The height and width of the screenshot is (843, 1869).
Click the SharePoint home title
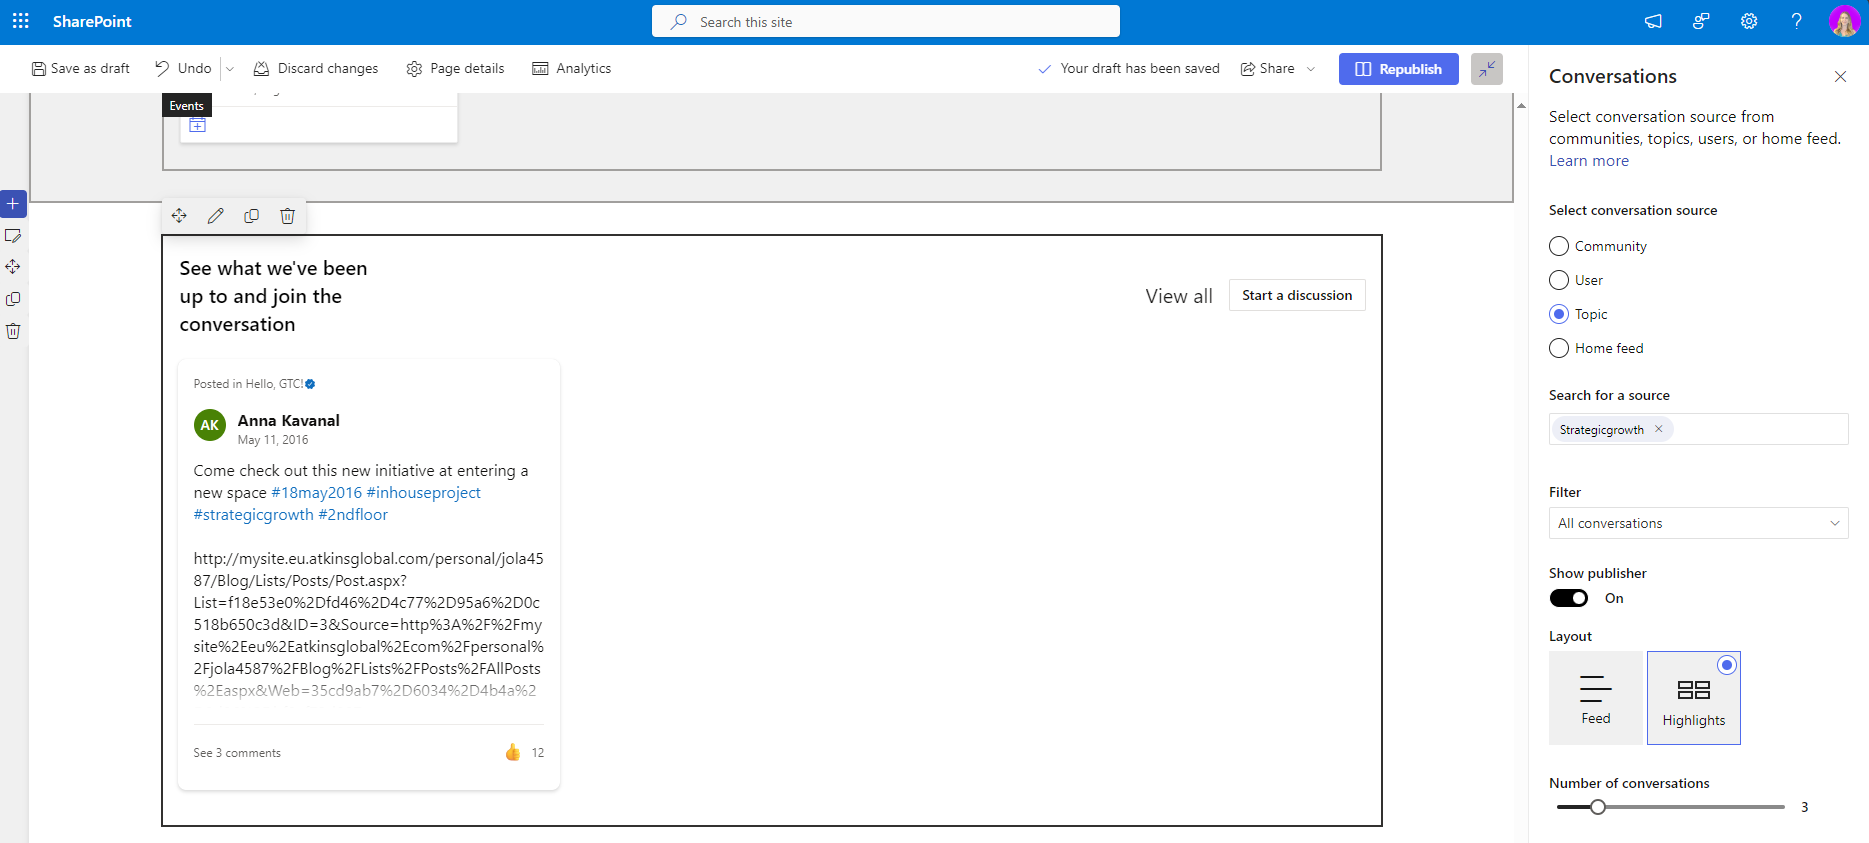(92, 21)
